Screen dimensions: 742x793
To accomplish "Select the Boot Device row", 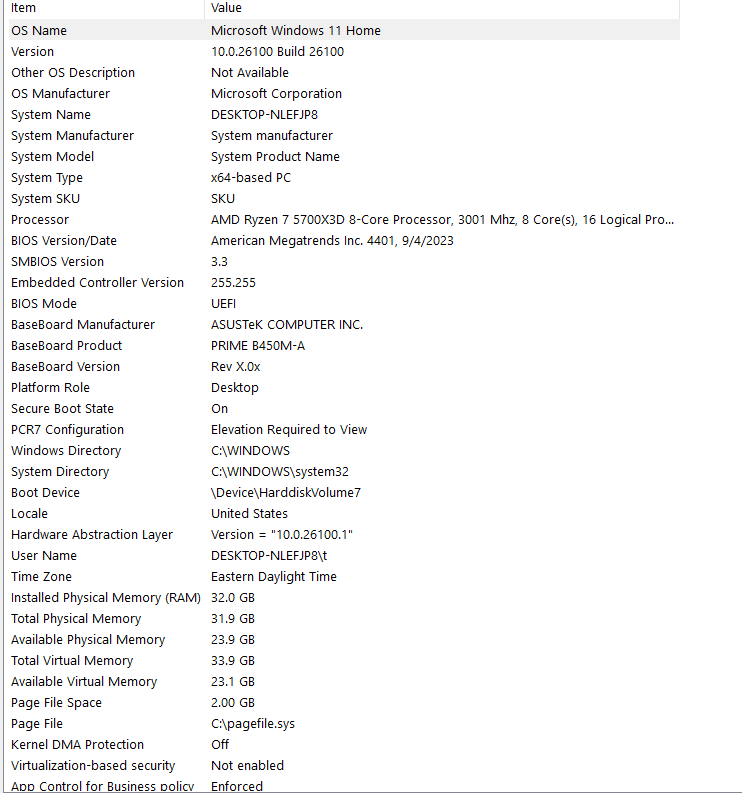I will coord(344,493).
